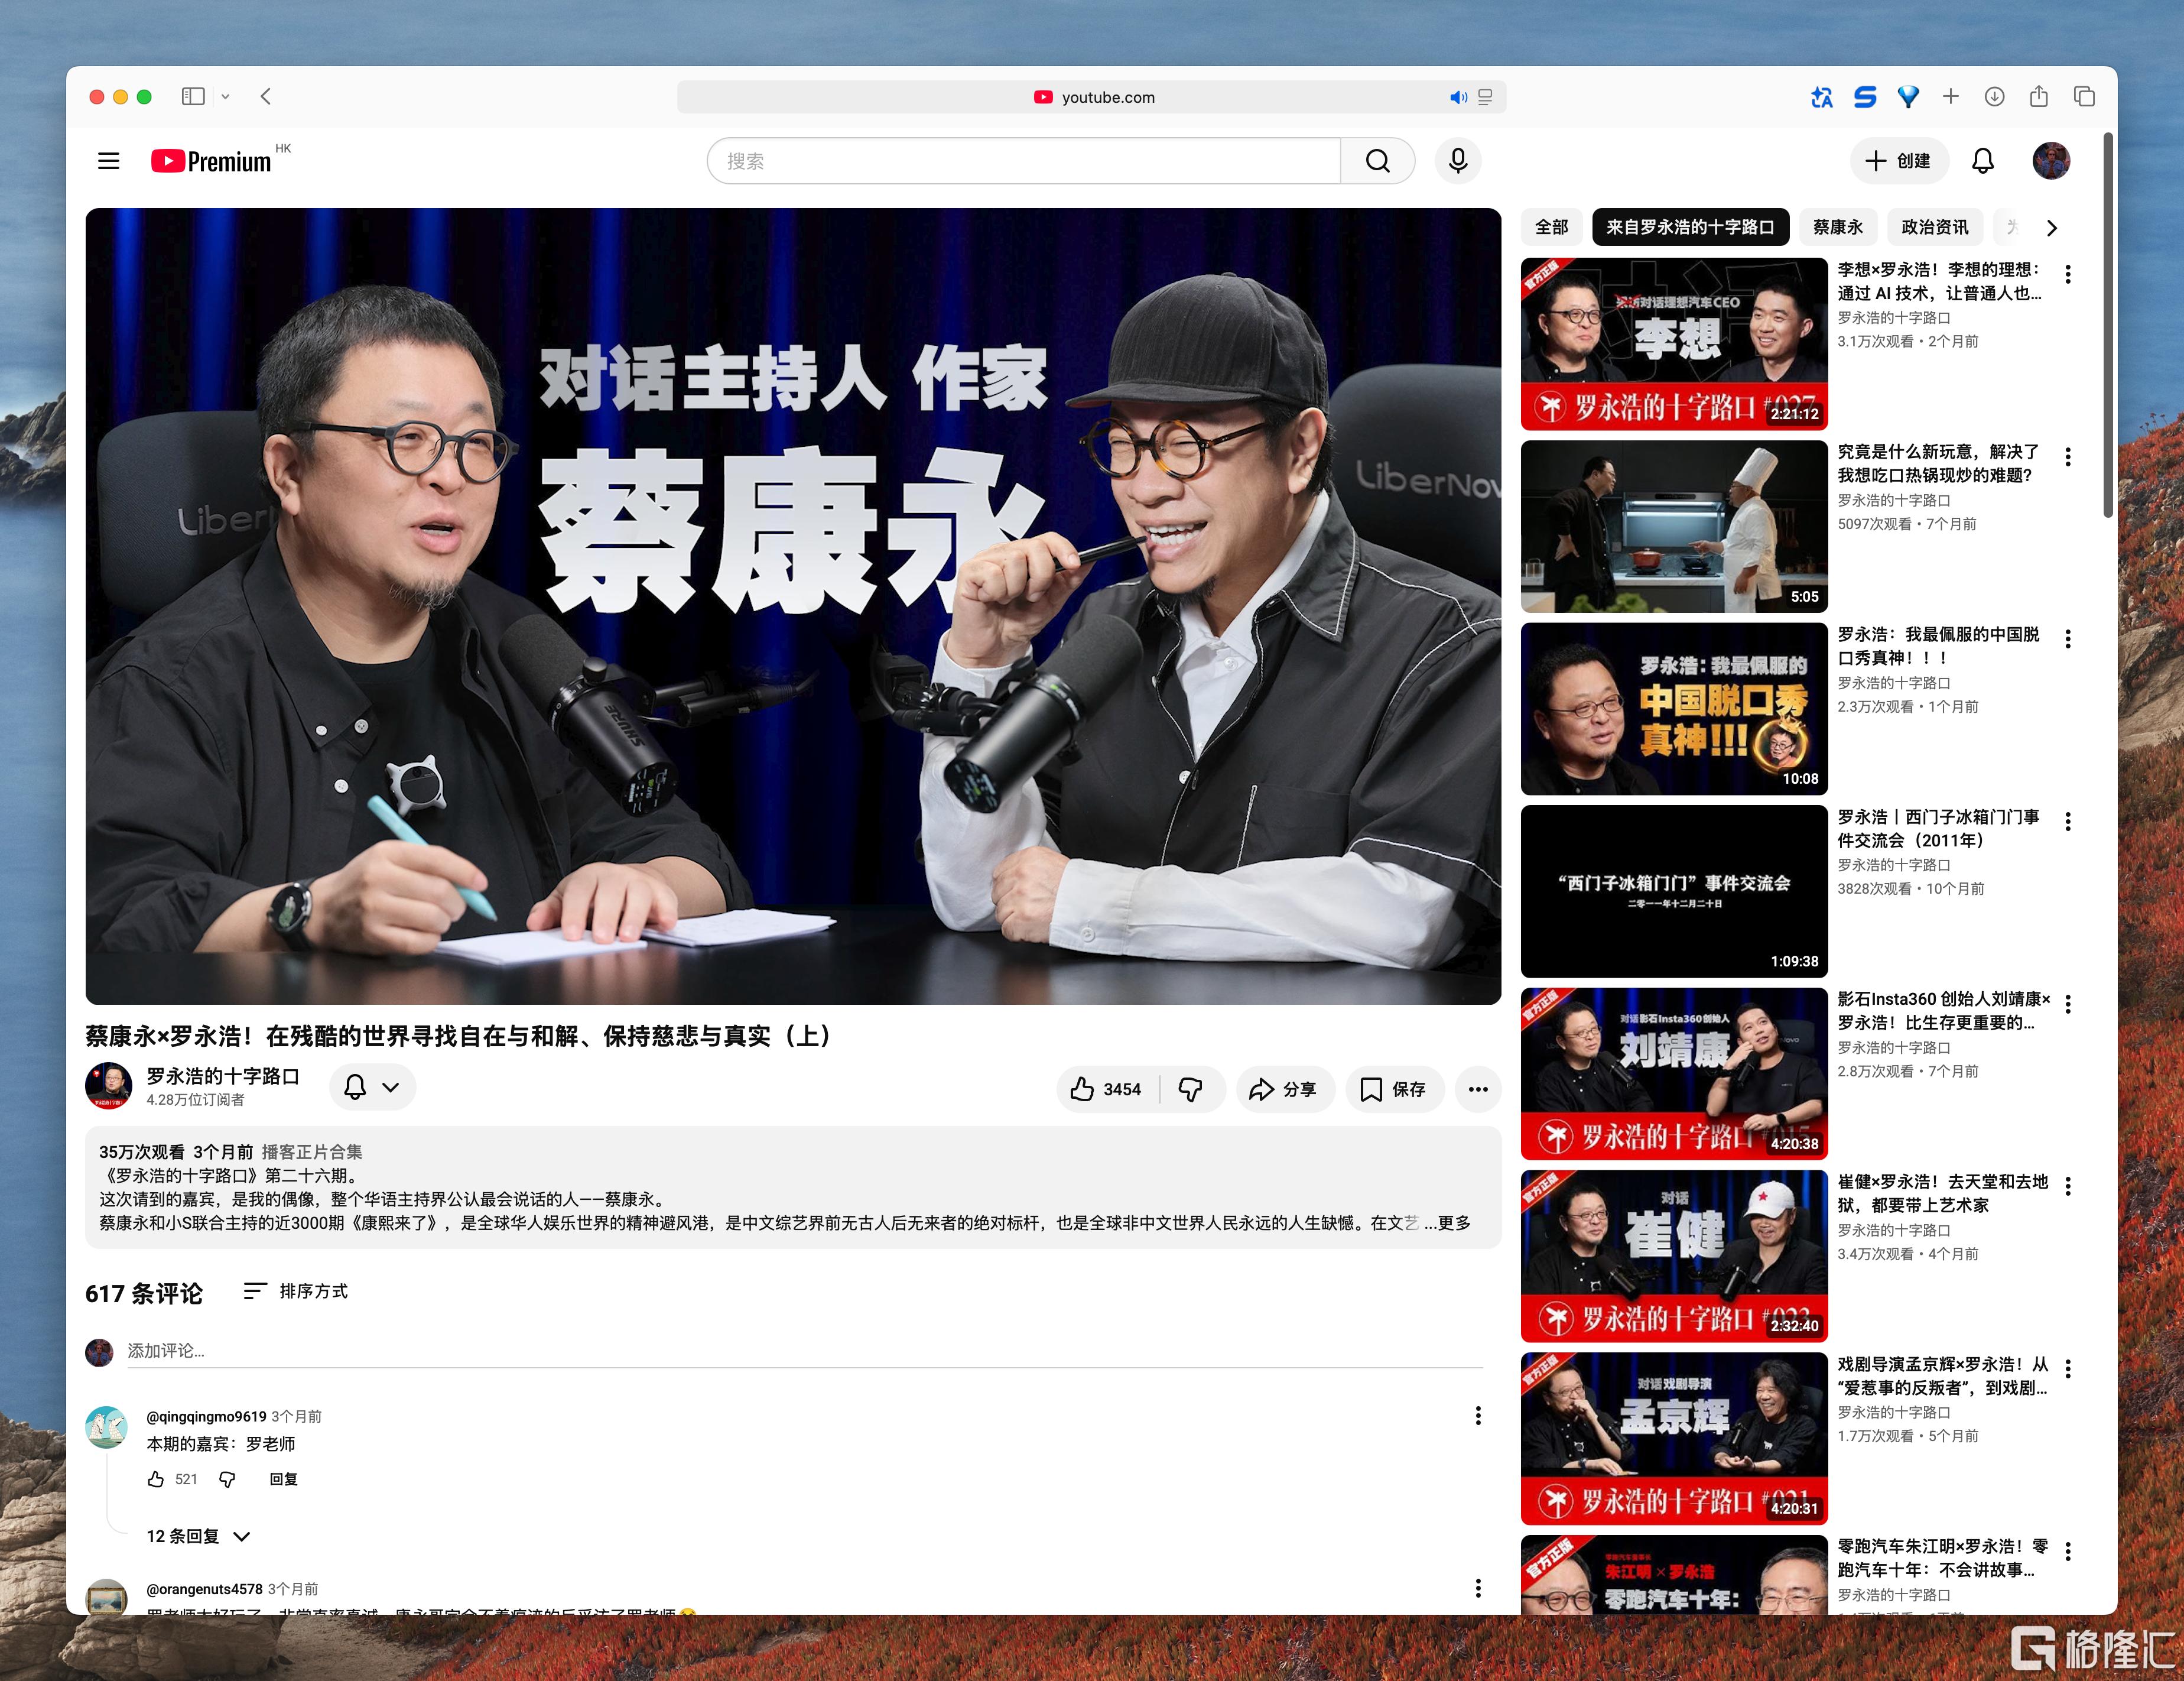Viewport: 2184px width, 1681px height.
Task: Go back with Safari back arrow
Action: click(265, 97)
